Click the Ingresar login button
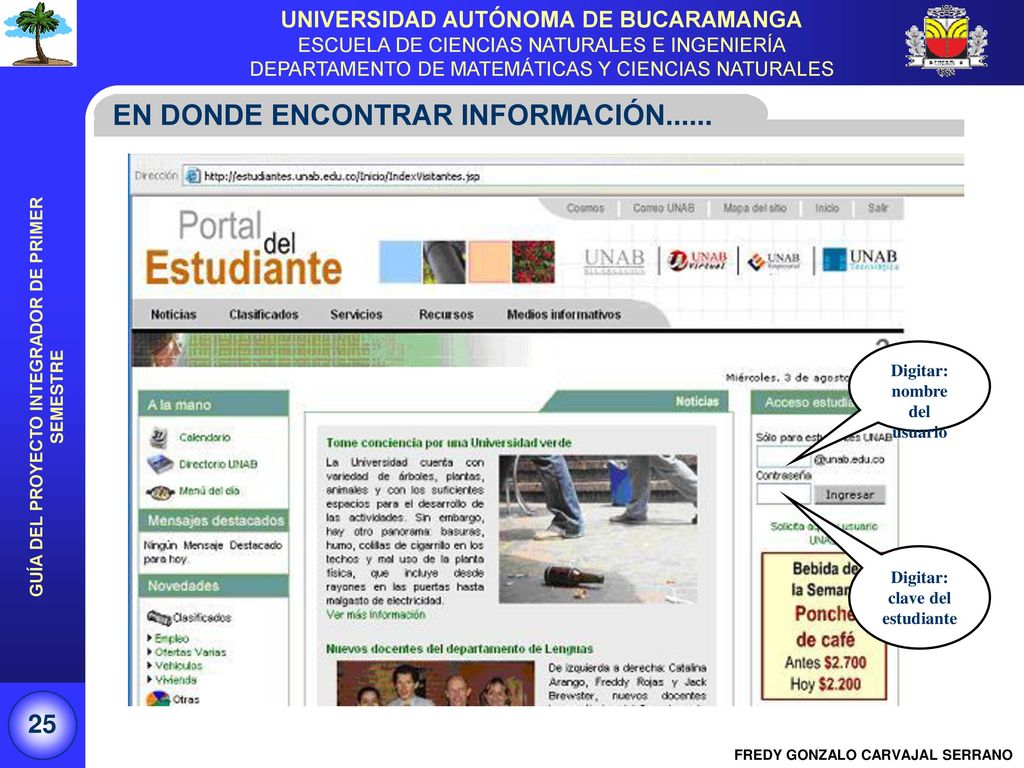Viewport: 1024px width, 768px height. (849, 495)
